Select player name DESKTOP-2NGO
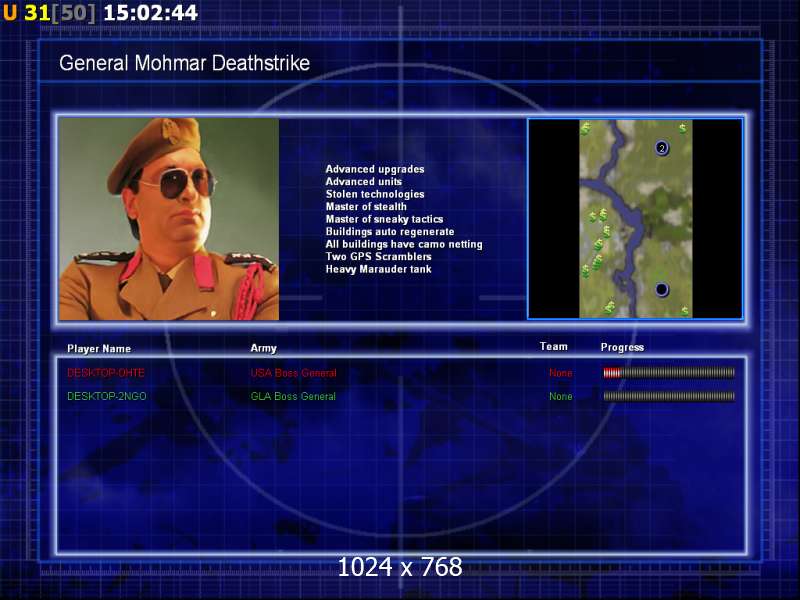Image resolution: width=800 pixels, height=600 pixels. pyautogui.click(x=107, y=396)
